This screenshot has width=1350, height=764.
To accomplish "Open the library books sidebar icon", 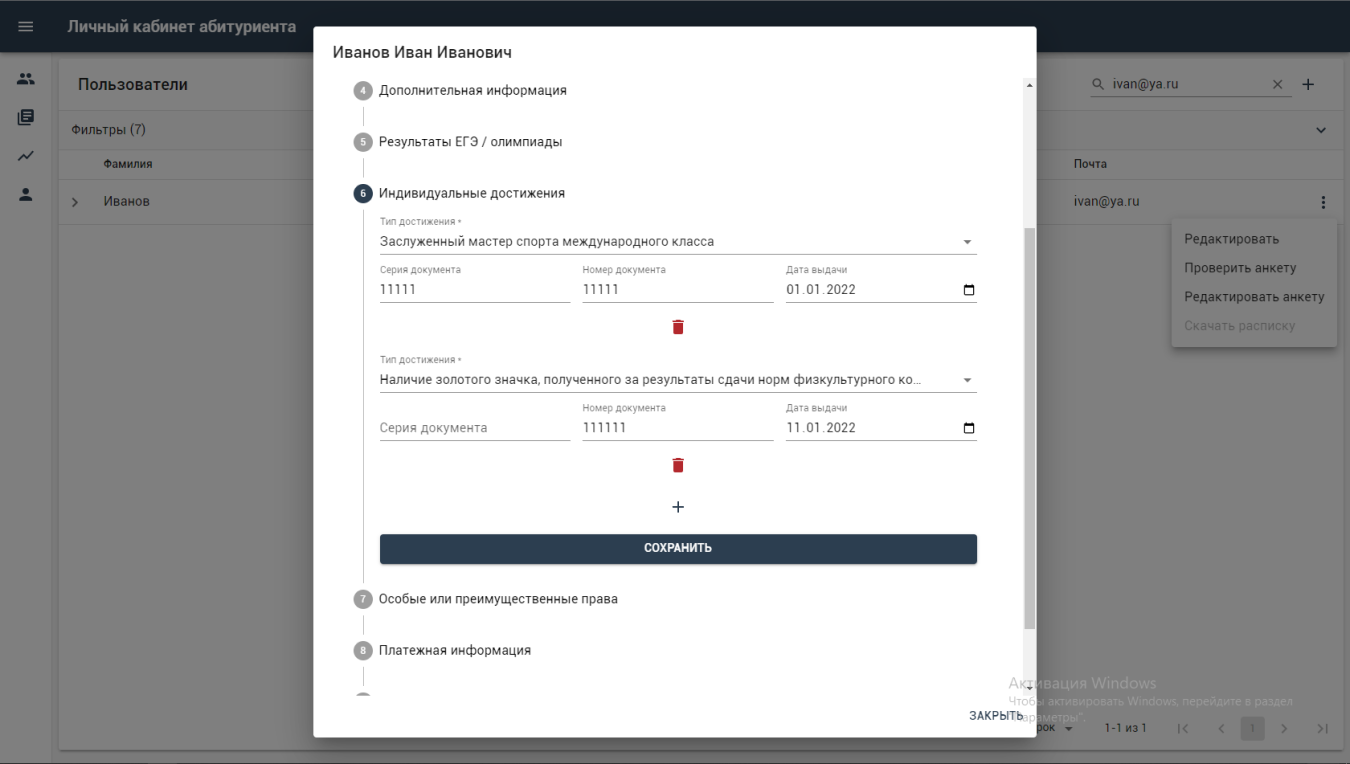I will click(26, 118).
